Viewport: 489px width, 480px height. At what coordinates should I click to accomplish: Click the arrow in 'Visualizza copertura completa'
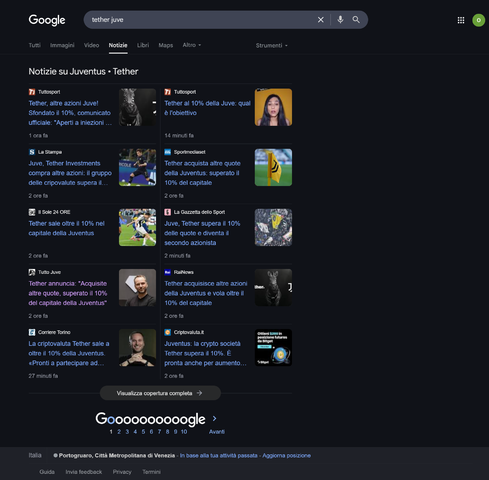(199, 393)
